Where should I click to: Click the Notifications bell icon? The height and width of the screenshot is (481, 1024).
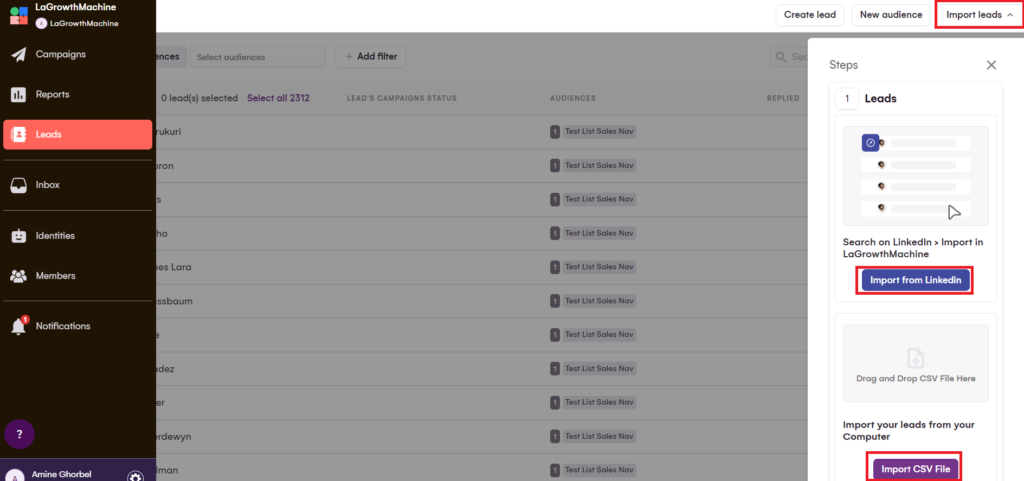[x=18, y=327]
